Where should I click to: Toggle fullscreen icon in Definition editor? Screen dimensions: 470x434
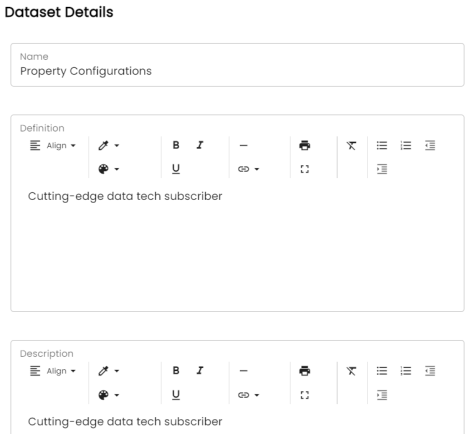[x=304, y=169]
